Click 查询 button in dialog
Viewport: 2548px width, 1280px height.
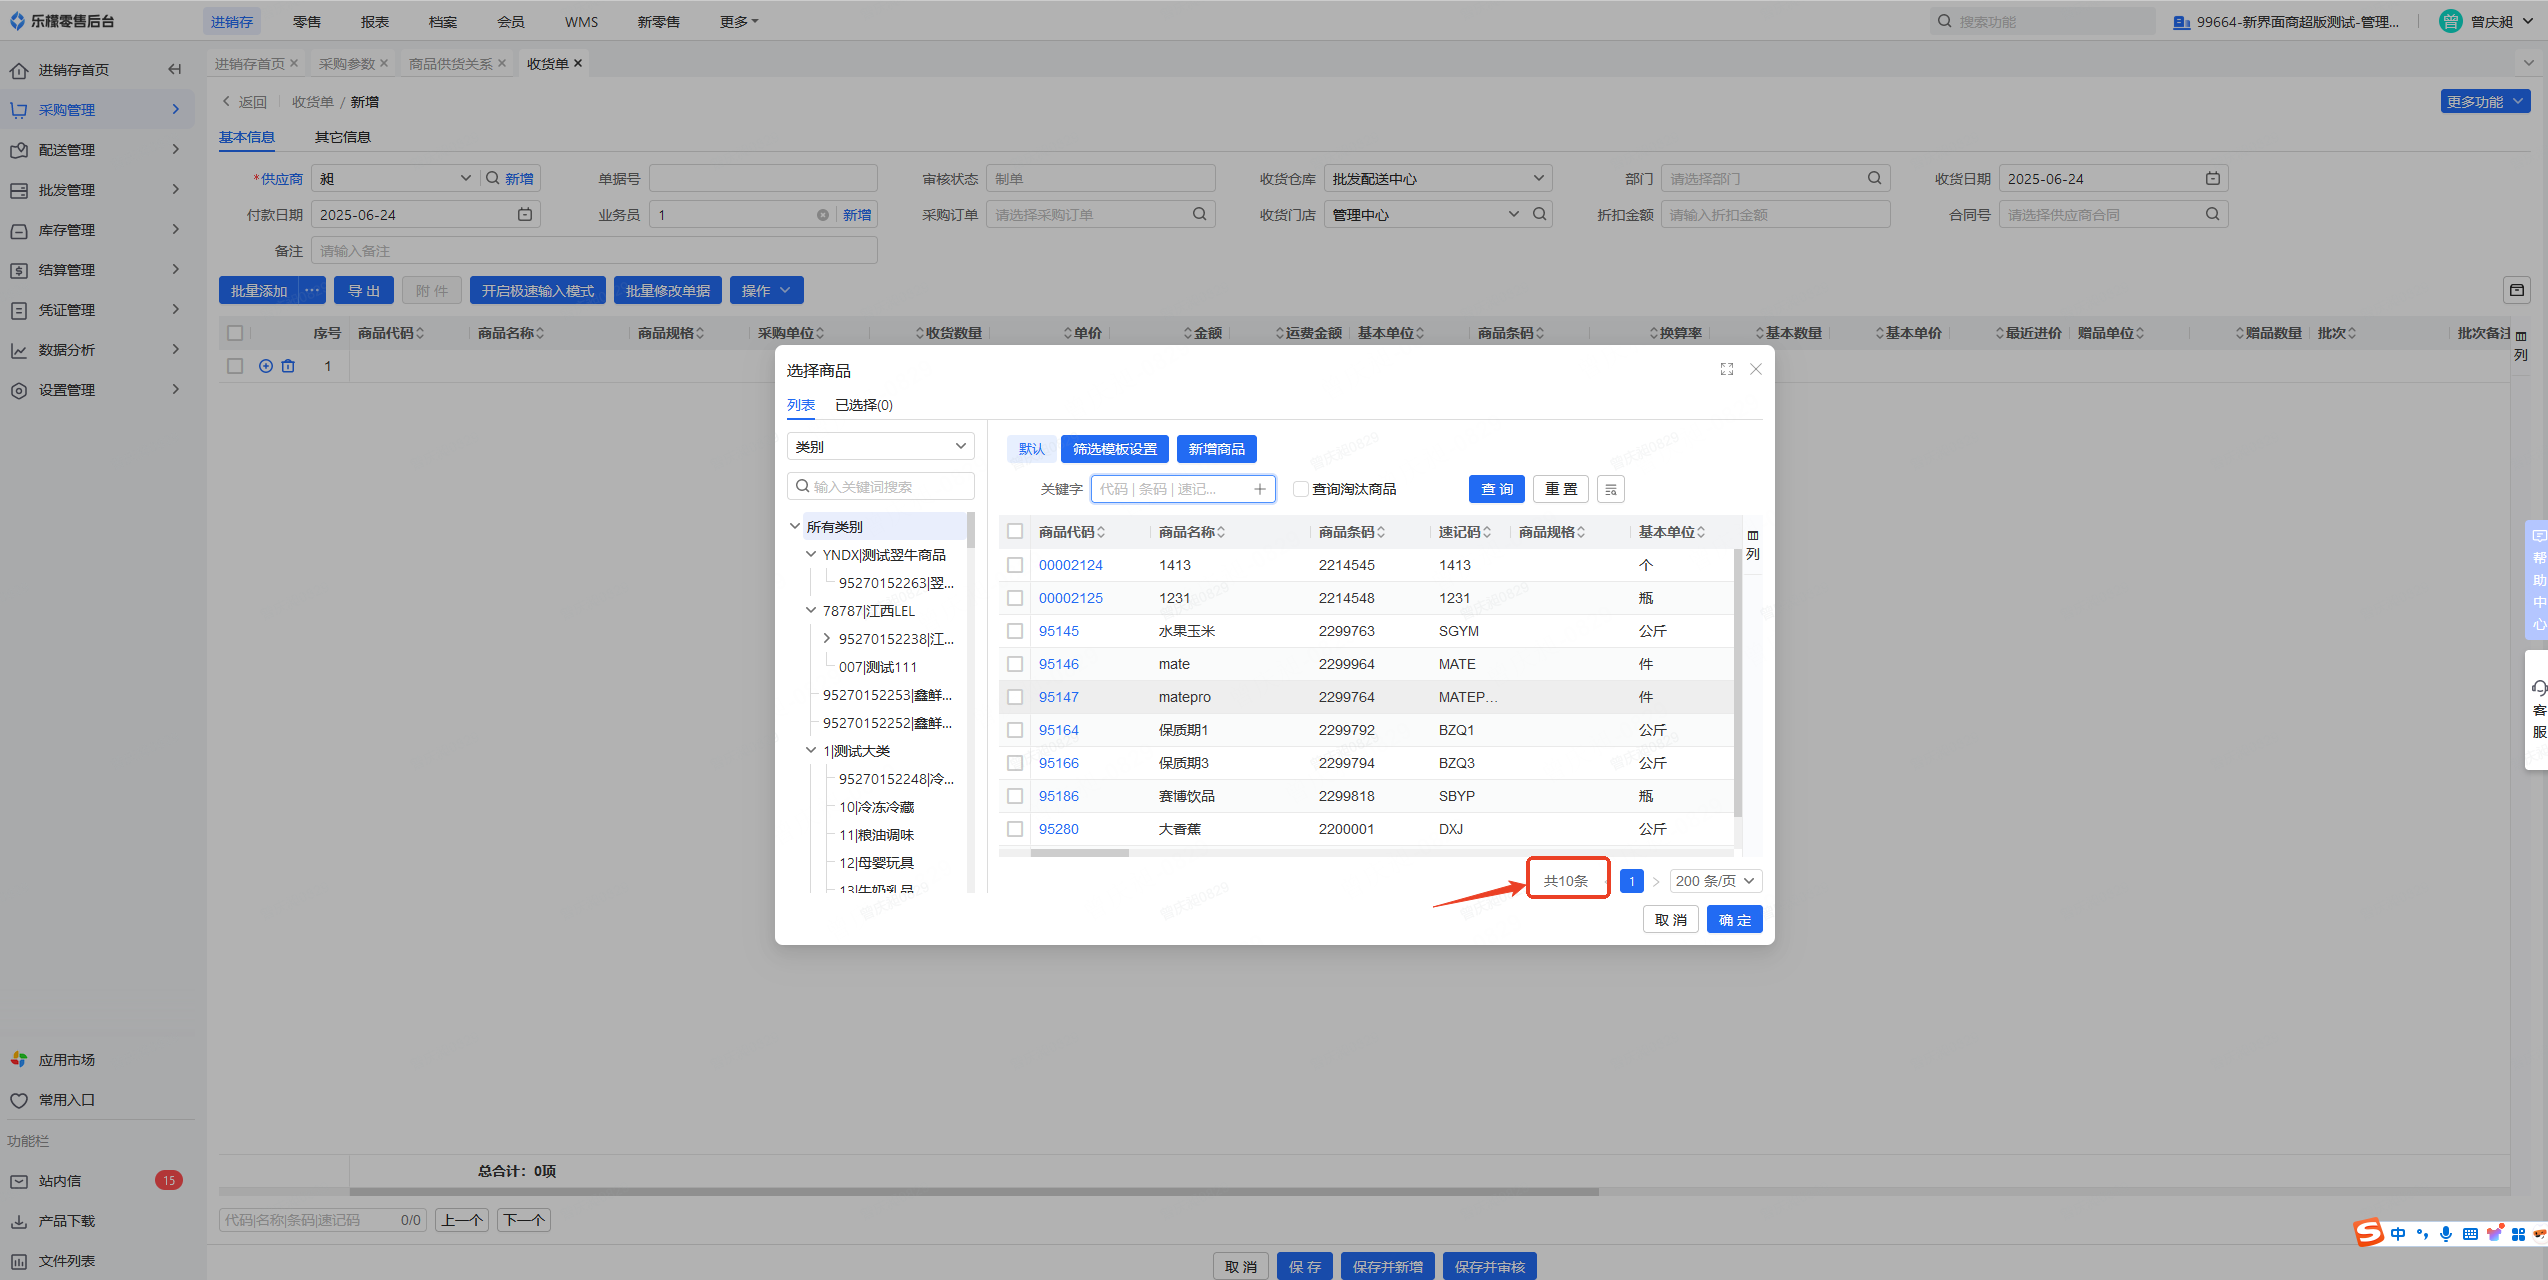tap(1496, 489)
